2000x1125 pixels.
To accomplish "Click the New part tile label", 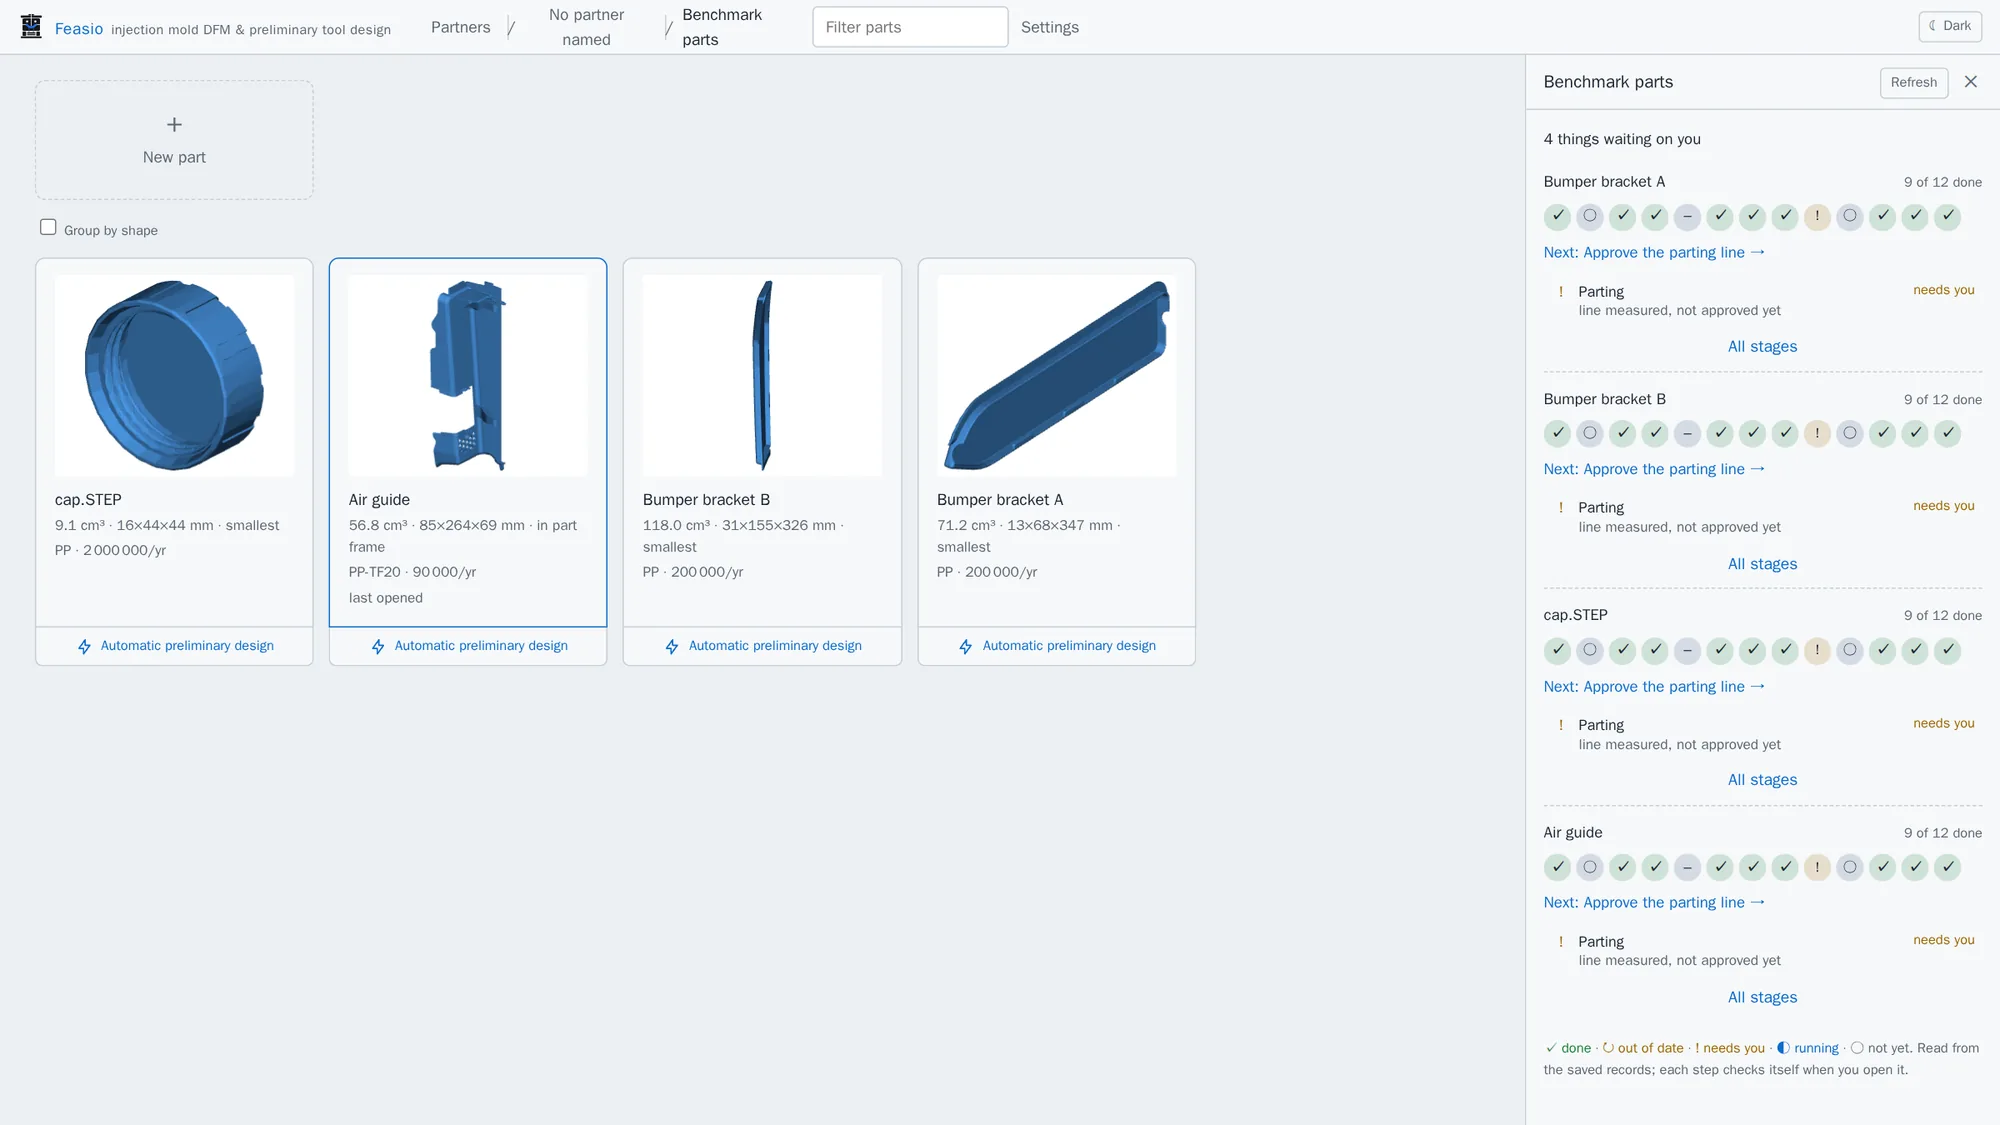I will [174, 157].
